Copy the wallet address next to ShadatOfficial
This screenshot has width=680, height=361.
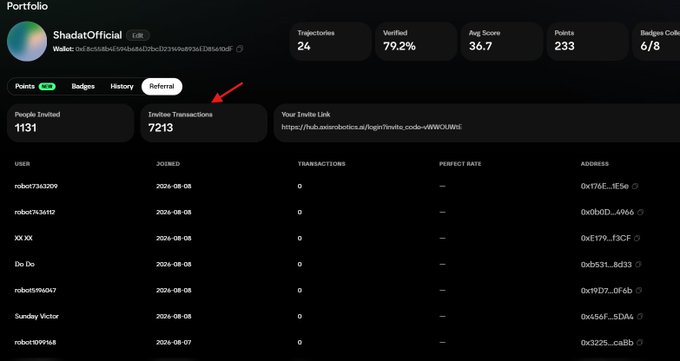239,49
